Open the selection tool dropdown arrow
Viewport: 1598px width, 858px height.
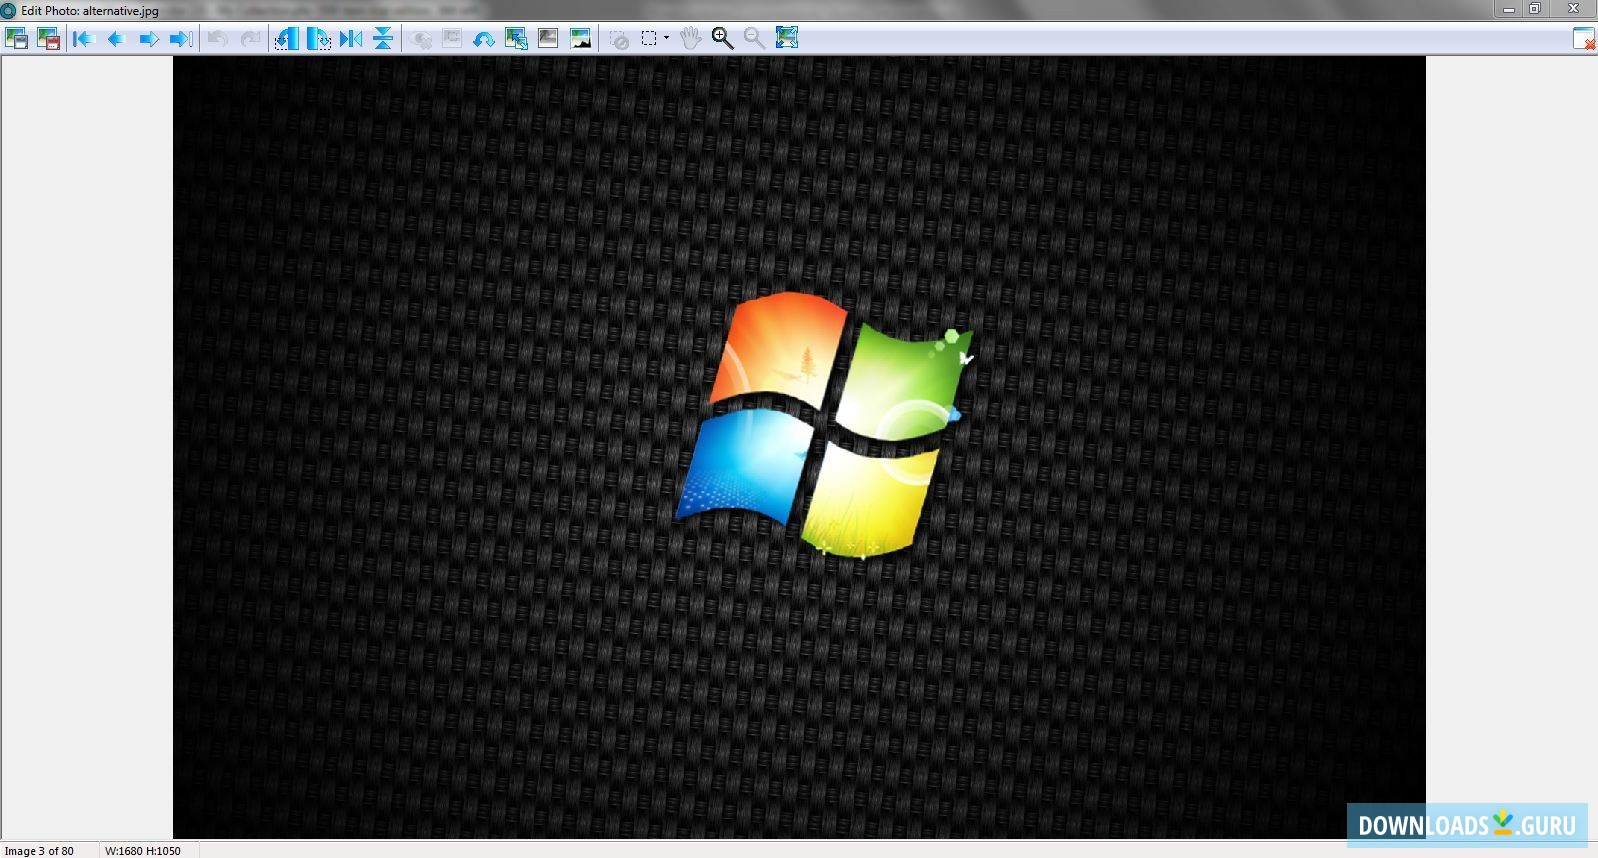pos(666,39)
